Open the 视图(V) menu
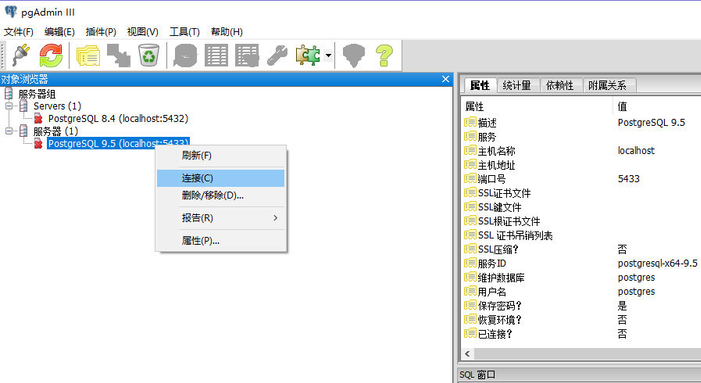The height and width of the screenshot is (383, 701). (143, 32)
